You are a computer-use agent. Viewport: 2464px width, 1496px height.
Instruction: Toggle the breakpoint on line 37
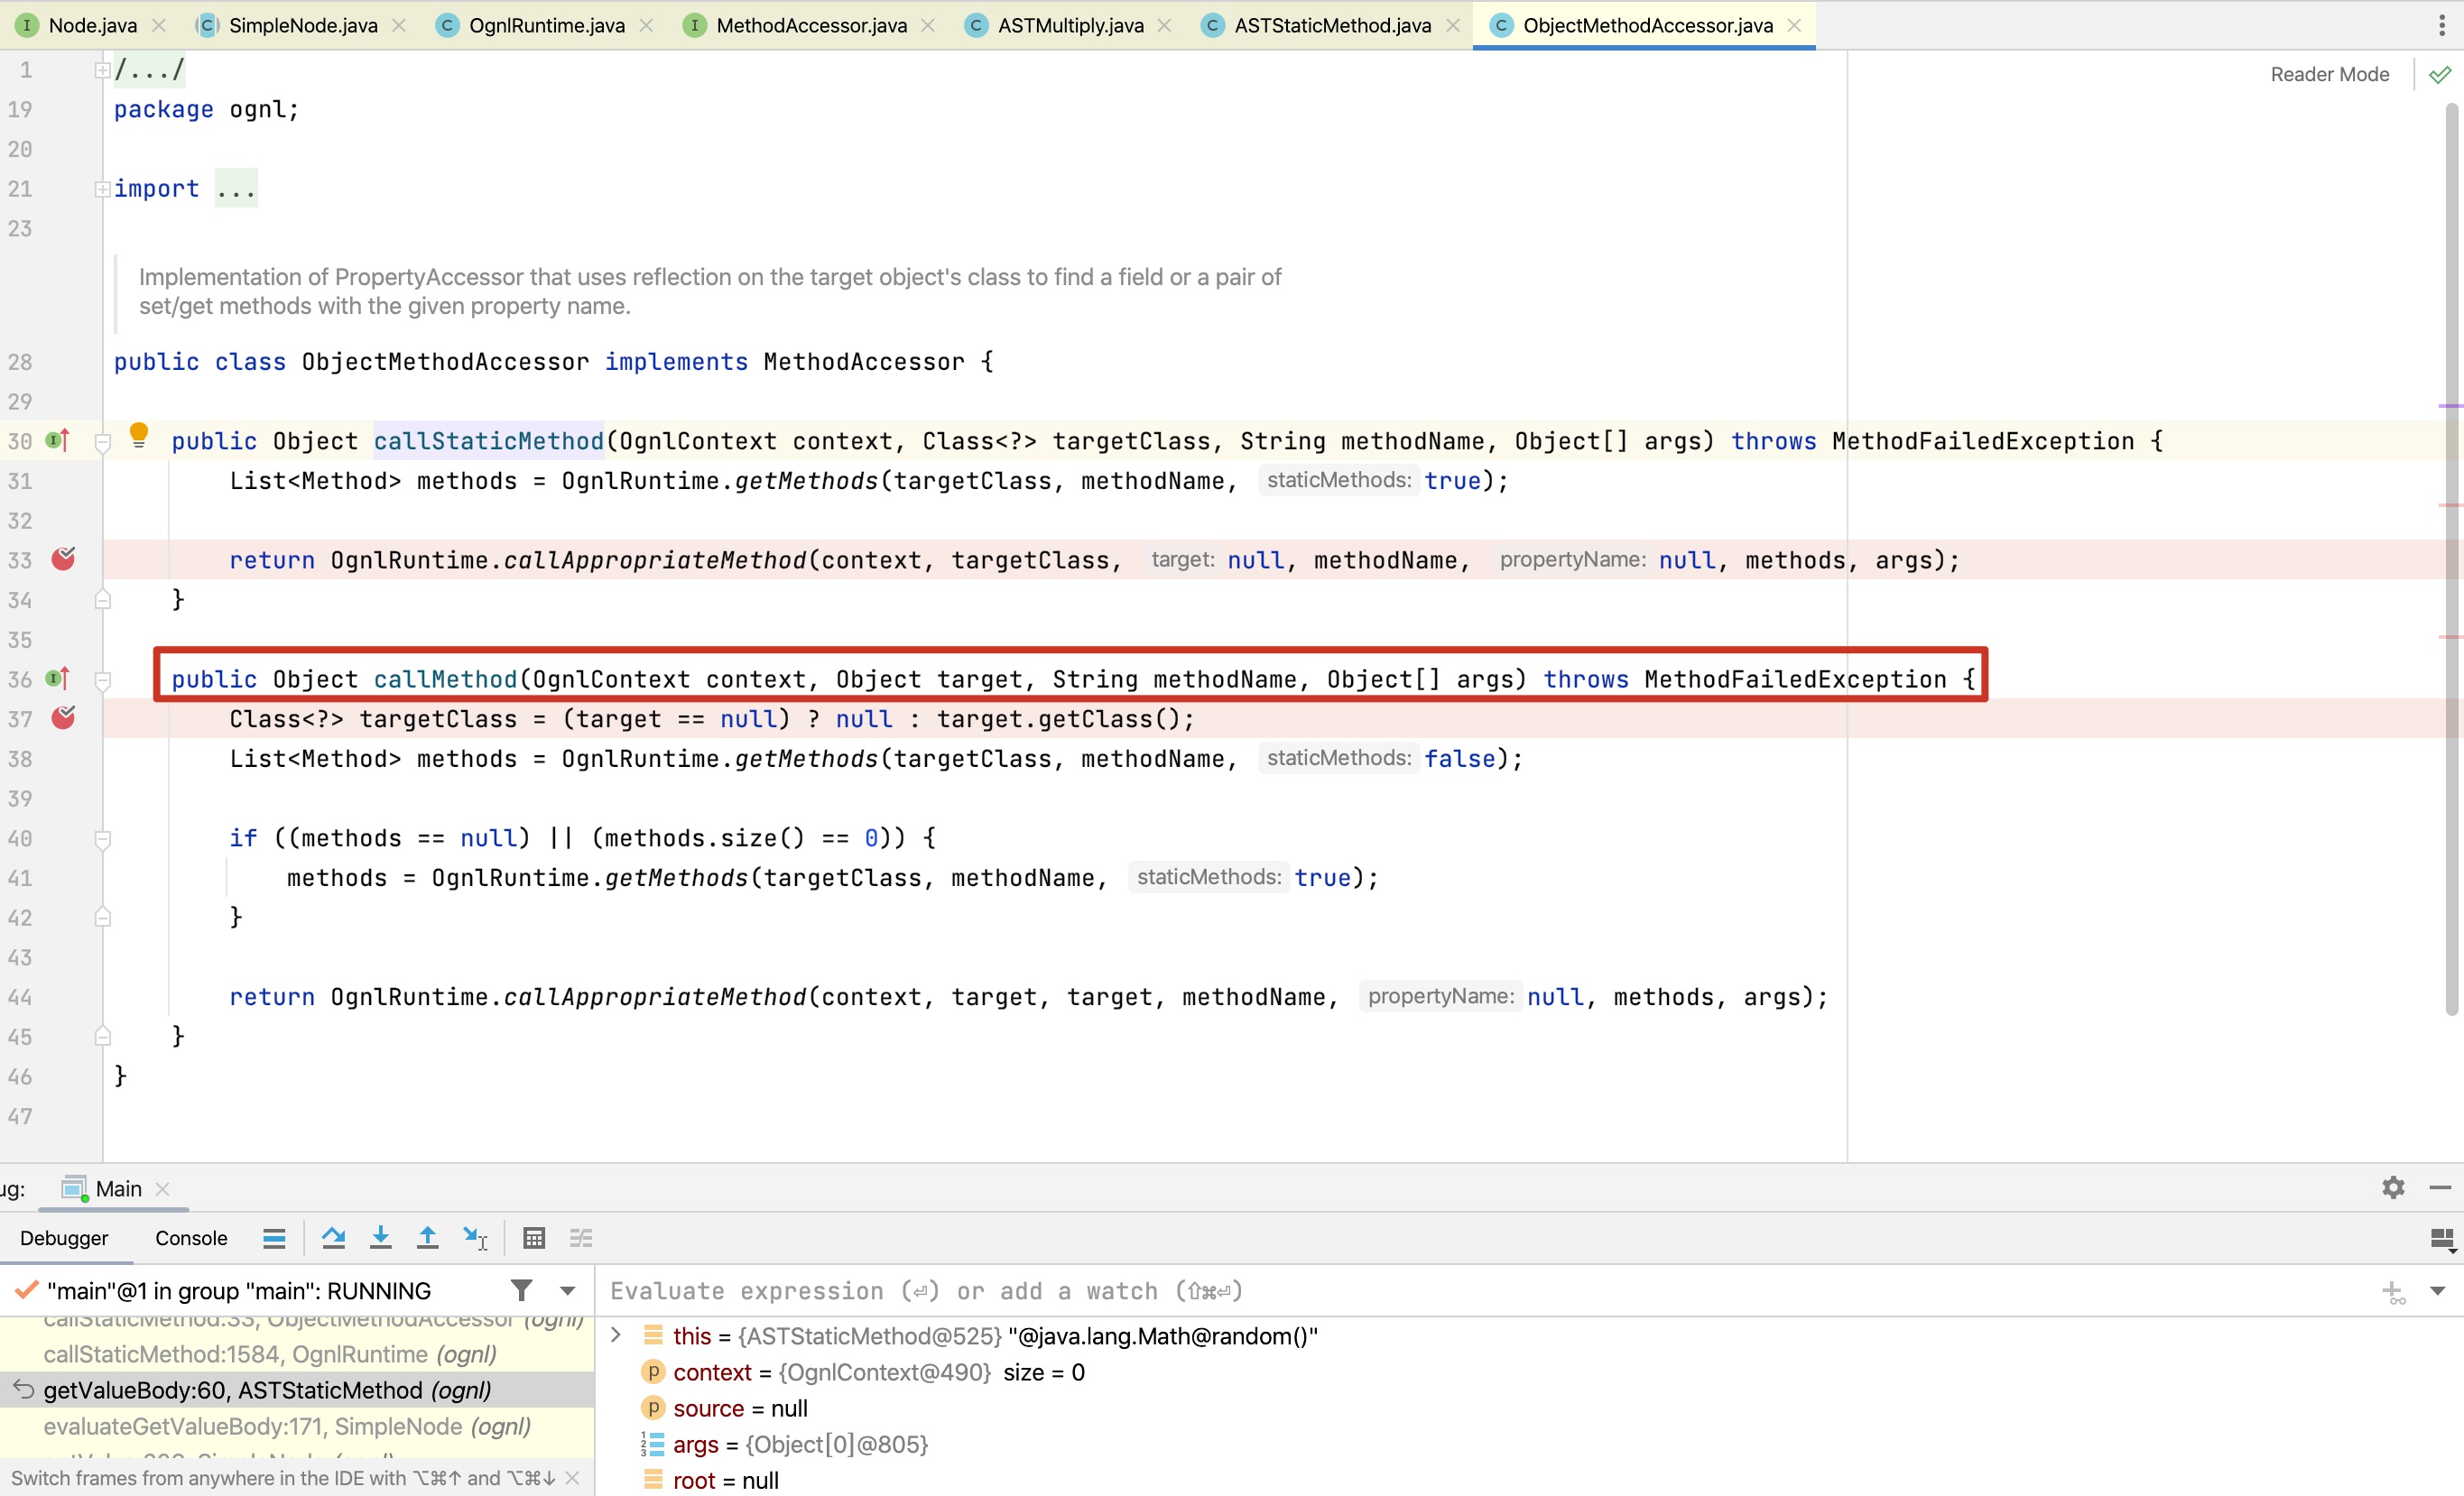click(63, 717)
